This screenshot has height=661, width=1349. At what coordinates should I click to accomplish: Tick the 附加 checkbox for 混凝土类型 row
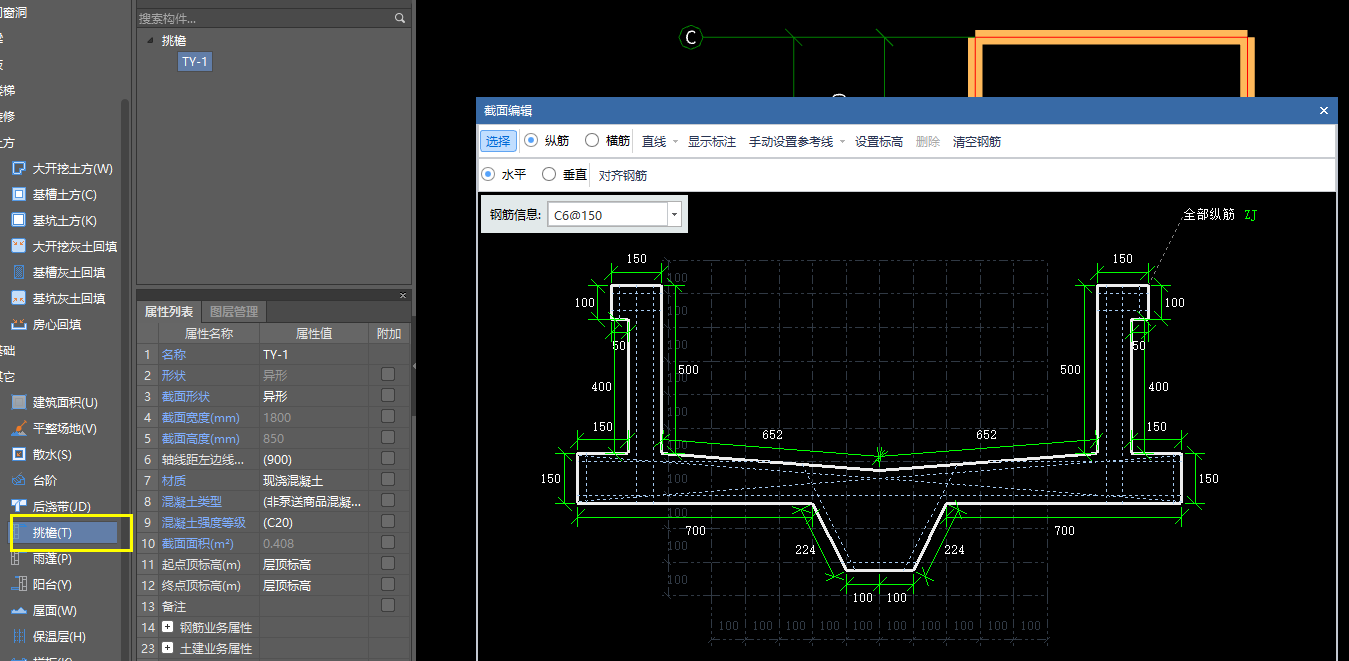pos(388,501)
